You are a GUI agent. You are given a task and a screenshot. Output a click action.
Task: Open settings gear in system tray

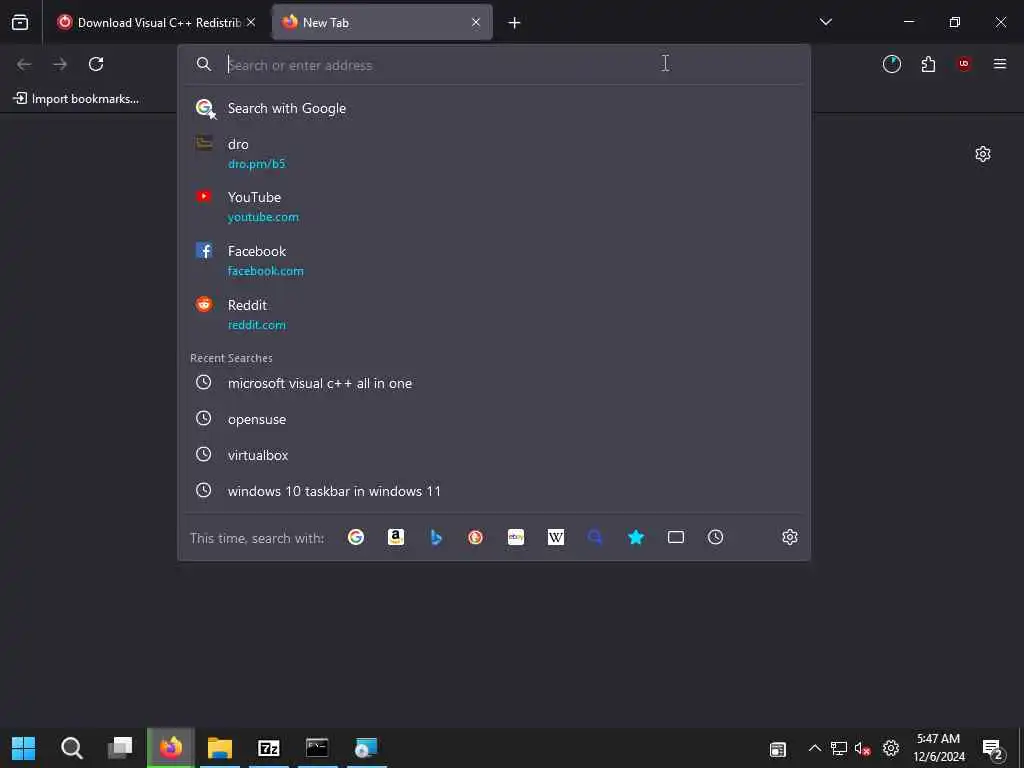tap(891, 748)
